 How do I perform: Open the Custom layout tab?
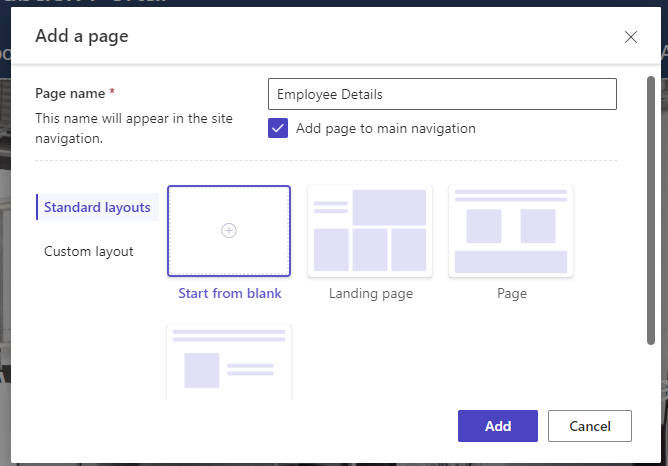[x=89, y=251]
